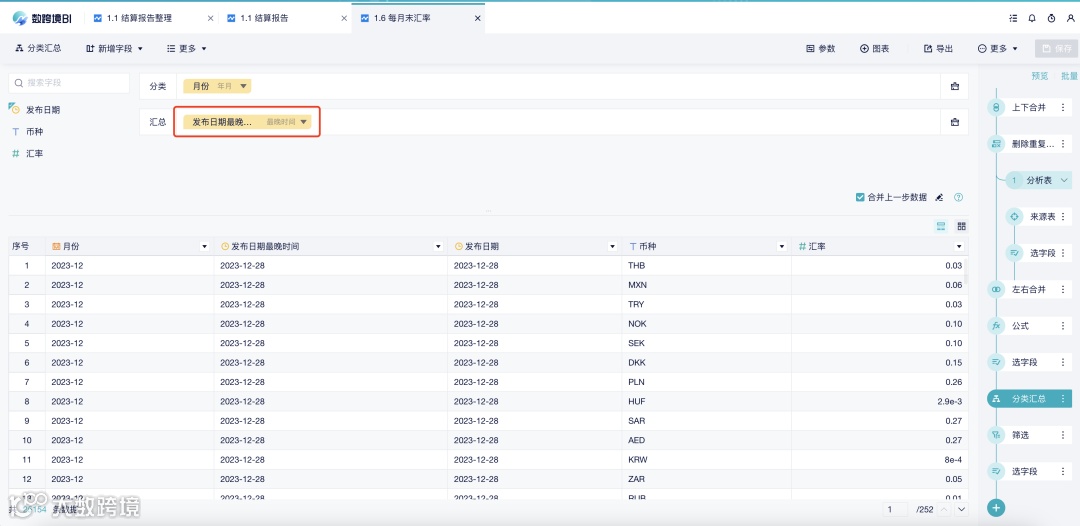Open the task list icon in header

pyautogui.click(x=1012, y=19)
